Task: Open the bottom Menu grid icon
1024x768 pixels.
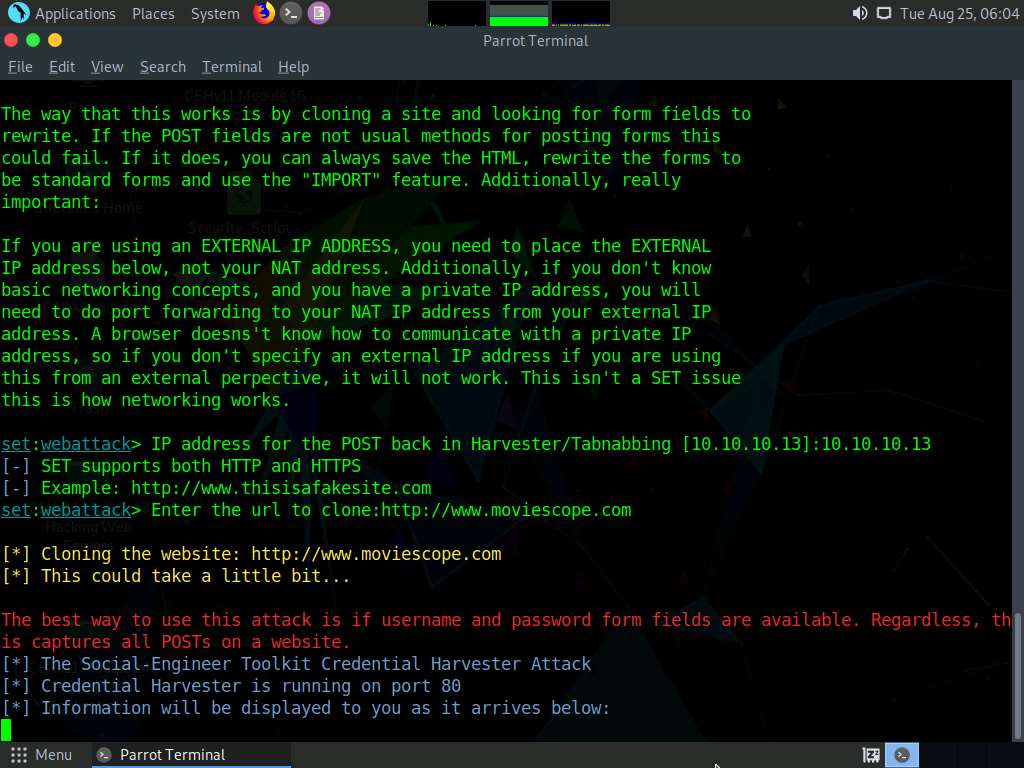Action: [x=19, y=755]
